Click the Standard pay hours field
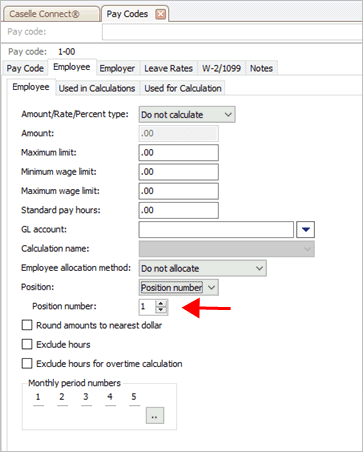This screenshot has height=452, width=363. coord(179,210)
